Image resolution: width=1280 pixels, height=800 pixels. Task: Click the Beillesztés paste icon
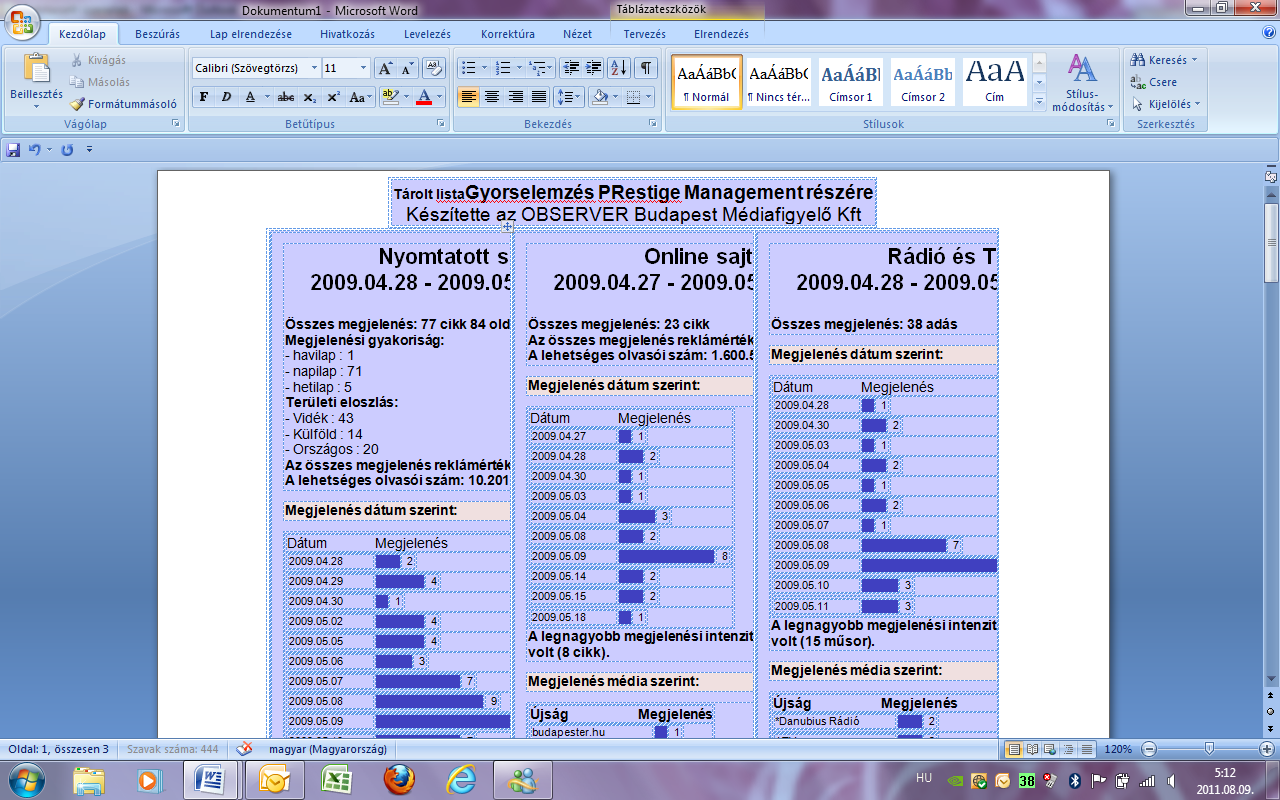(x=36, y=68)
